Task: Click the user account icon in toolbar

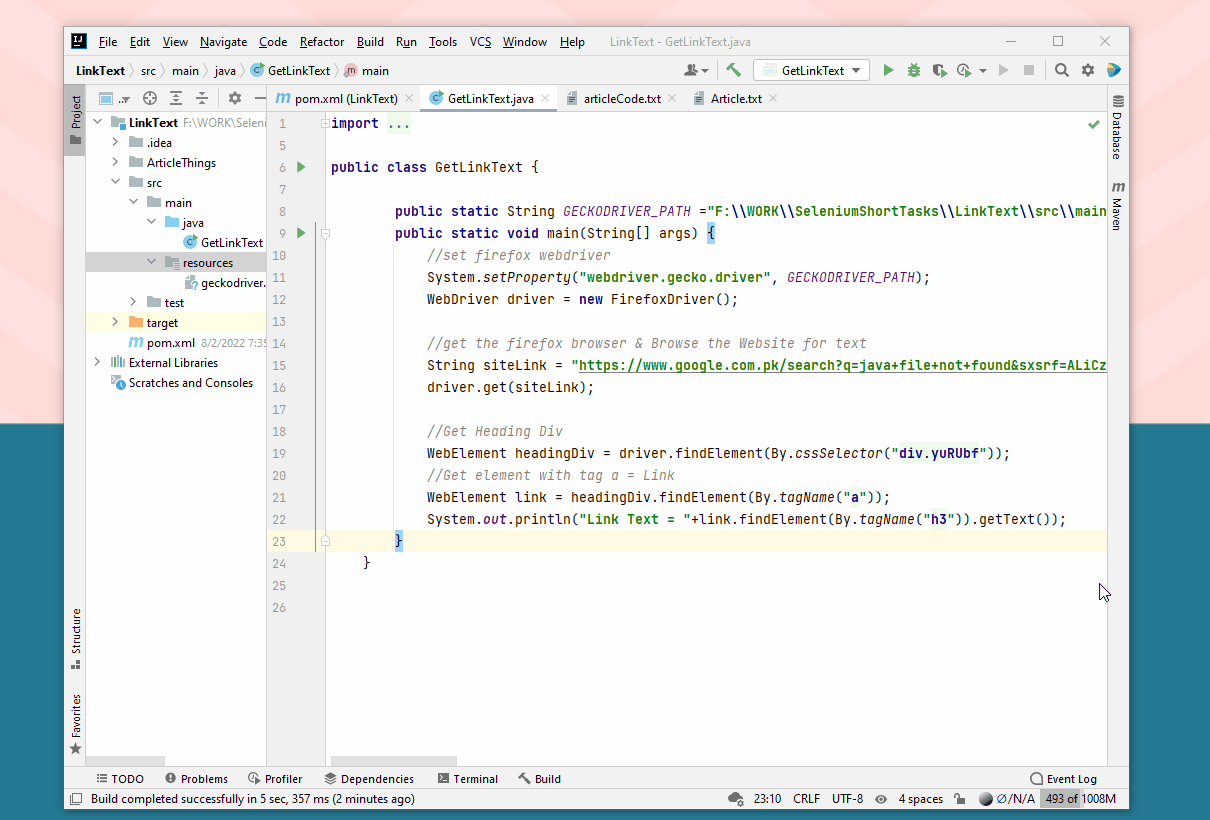Action: tap(695, 70)
